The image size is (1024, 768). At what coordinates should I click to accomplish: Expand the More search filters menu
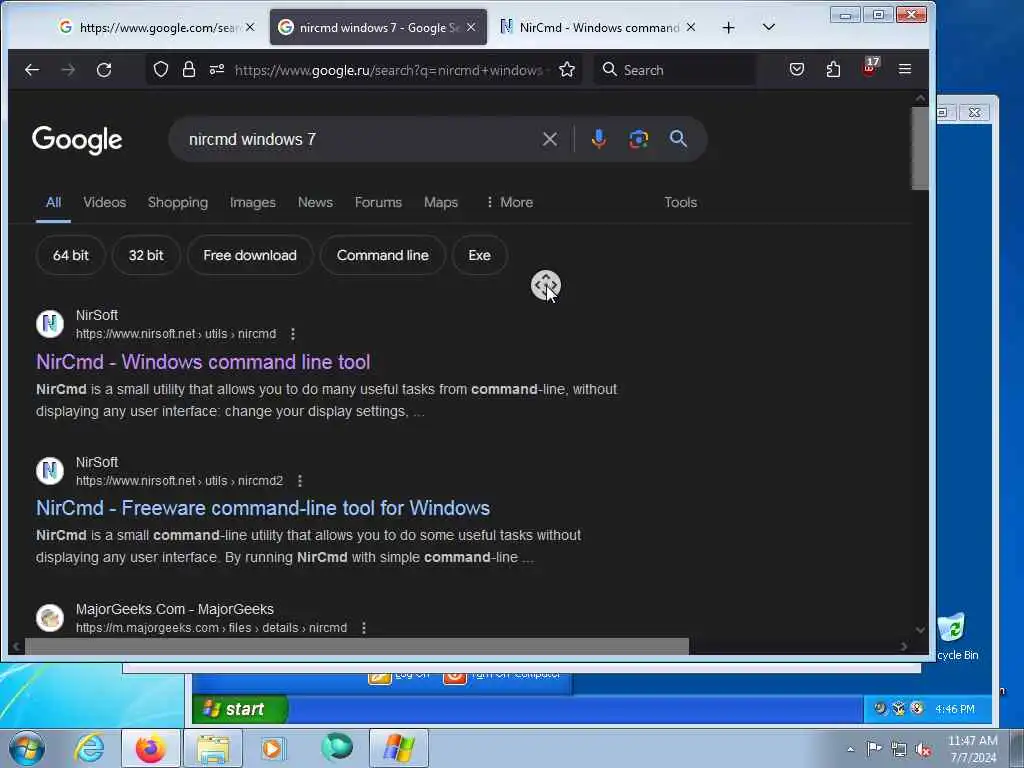pyautogui.click(x=509, y=202)
